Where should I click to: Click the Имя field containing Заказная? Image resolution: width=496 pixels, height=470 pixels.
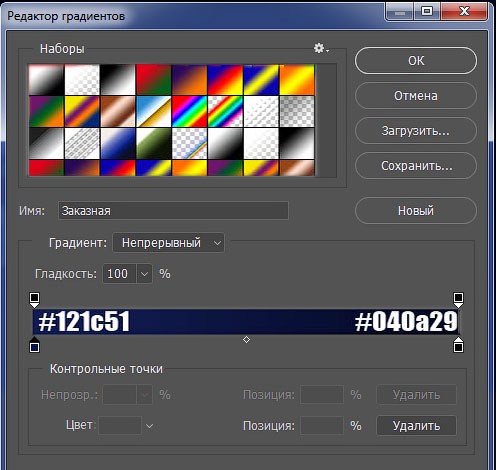point(173,211)
